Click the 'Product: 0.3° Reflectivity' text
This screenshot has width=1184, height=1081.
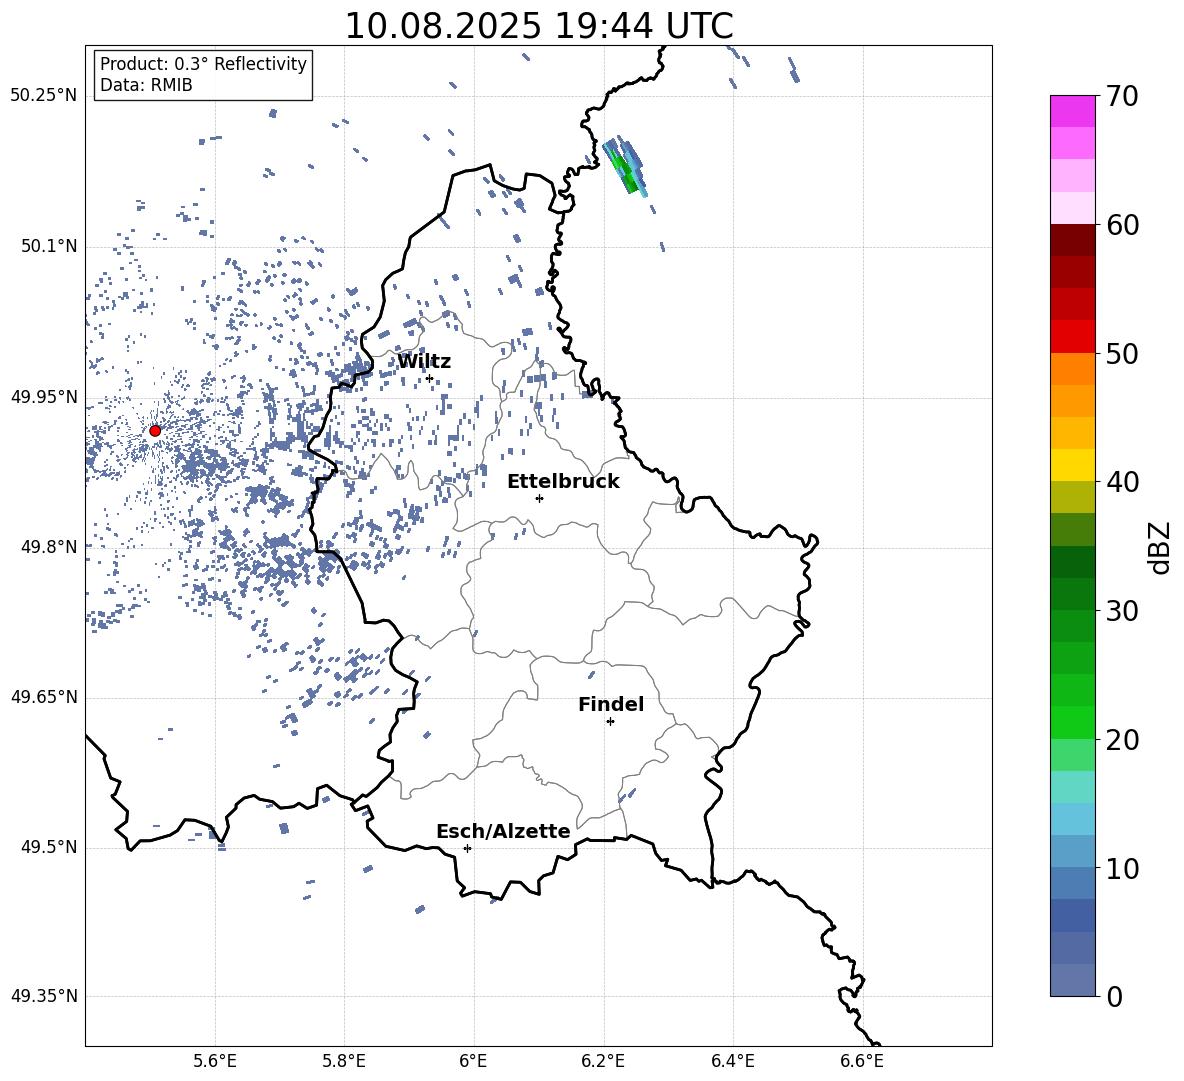point(203,63)
